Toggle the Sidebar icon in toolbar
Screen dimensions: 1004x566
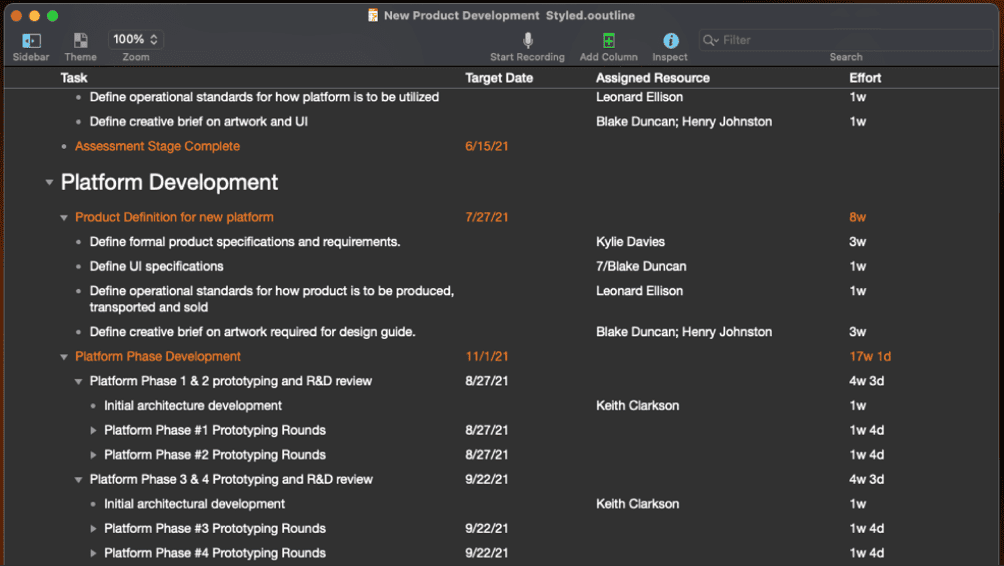31,40
